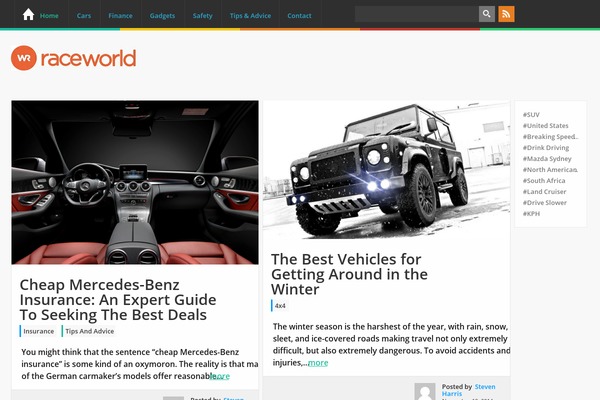Focus the search input field
This screenshot has width=600, height=400.
point(417,14)
